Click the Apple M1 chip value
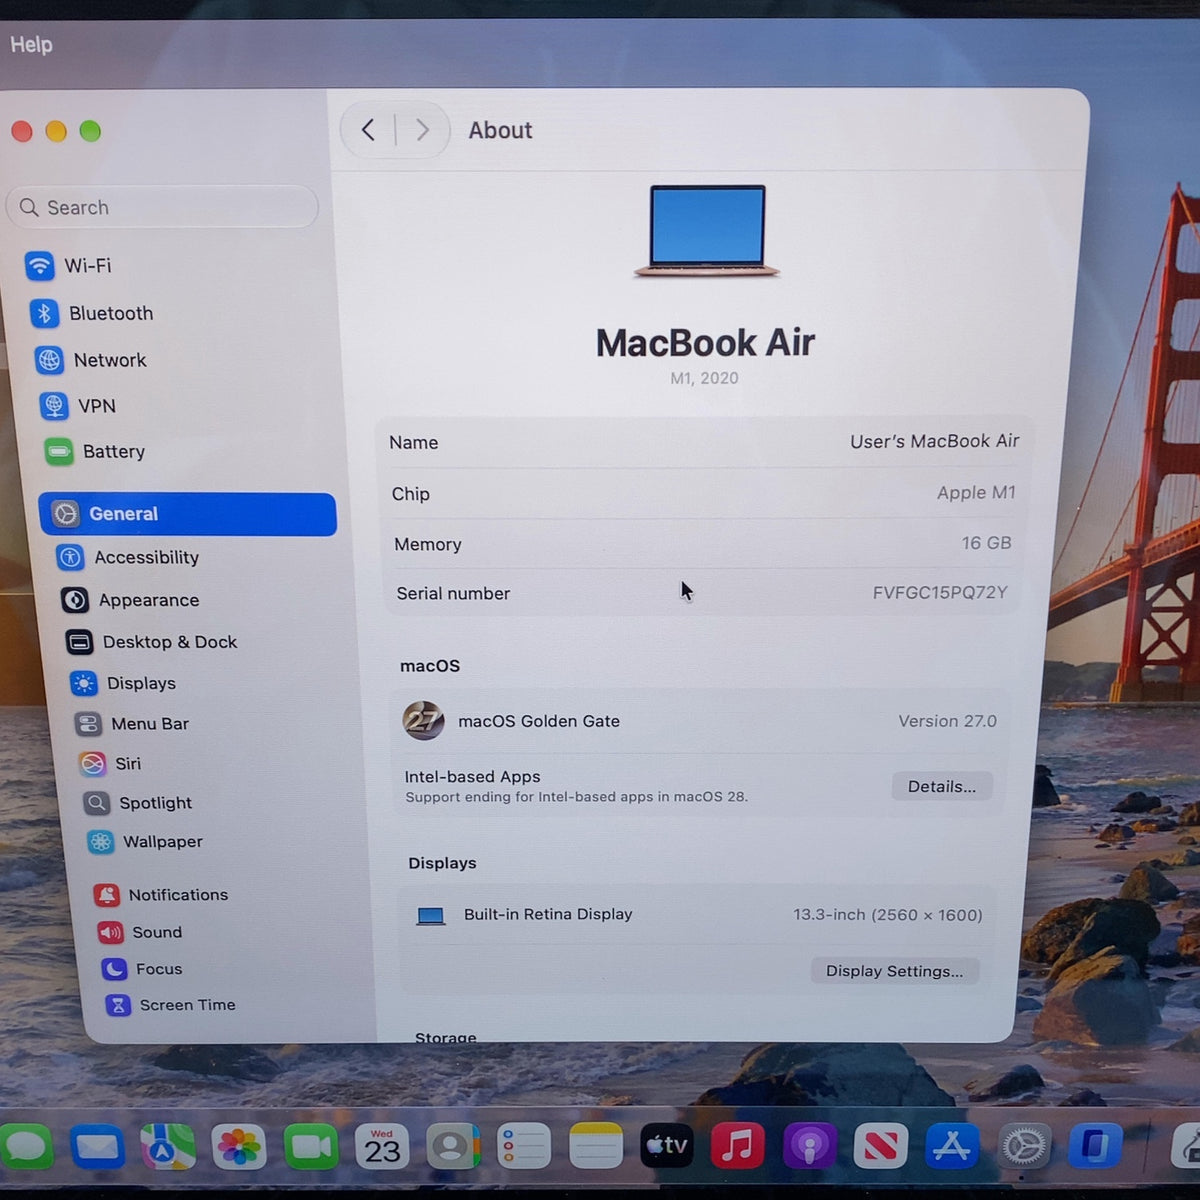Screen dimensions: 1200x1200 point(976,492)
